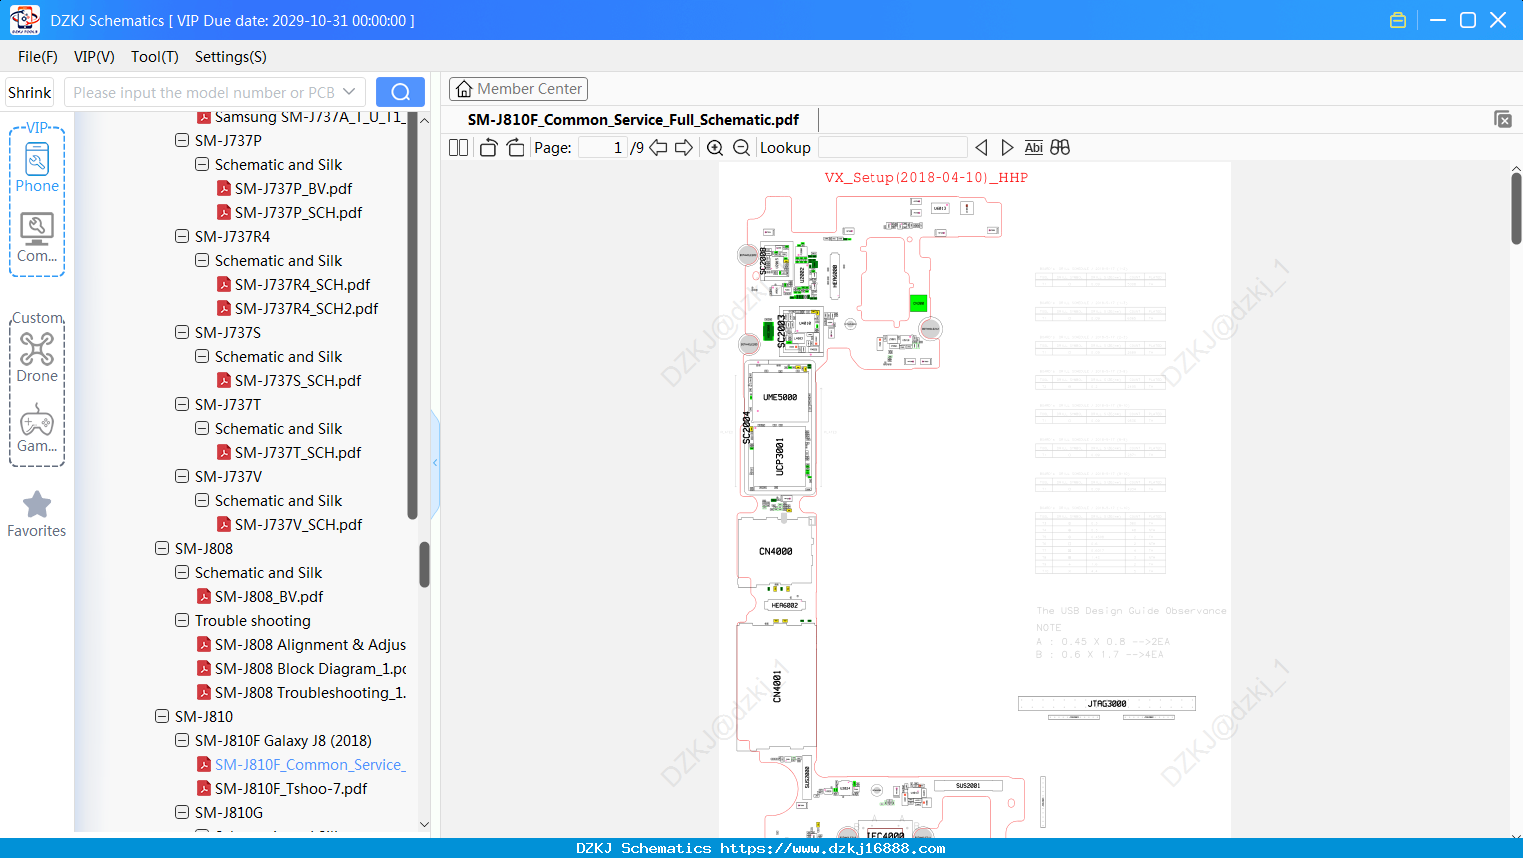1523x858 pixels.
Task: Find next lookup result
Action: click(1007, 148)
